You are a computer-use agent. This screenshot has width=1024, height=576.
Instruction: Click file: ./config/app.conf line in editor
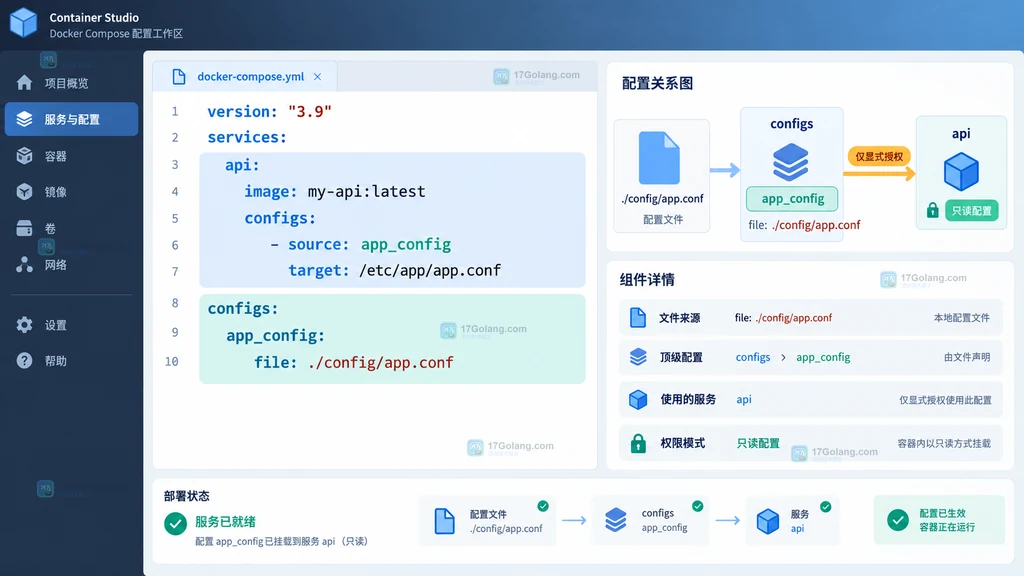point(353,362)
